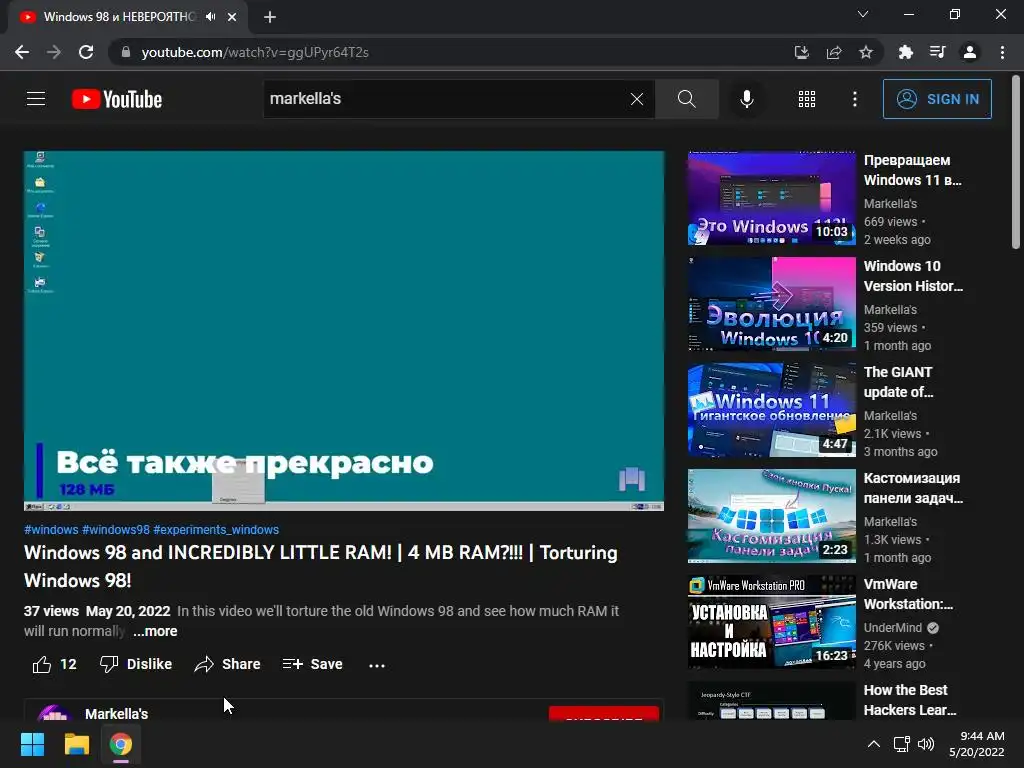Open File Explorer from taskbar
The image size is (1024, 768).
[76, 744]
